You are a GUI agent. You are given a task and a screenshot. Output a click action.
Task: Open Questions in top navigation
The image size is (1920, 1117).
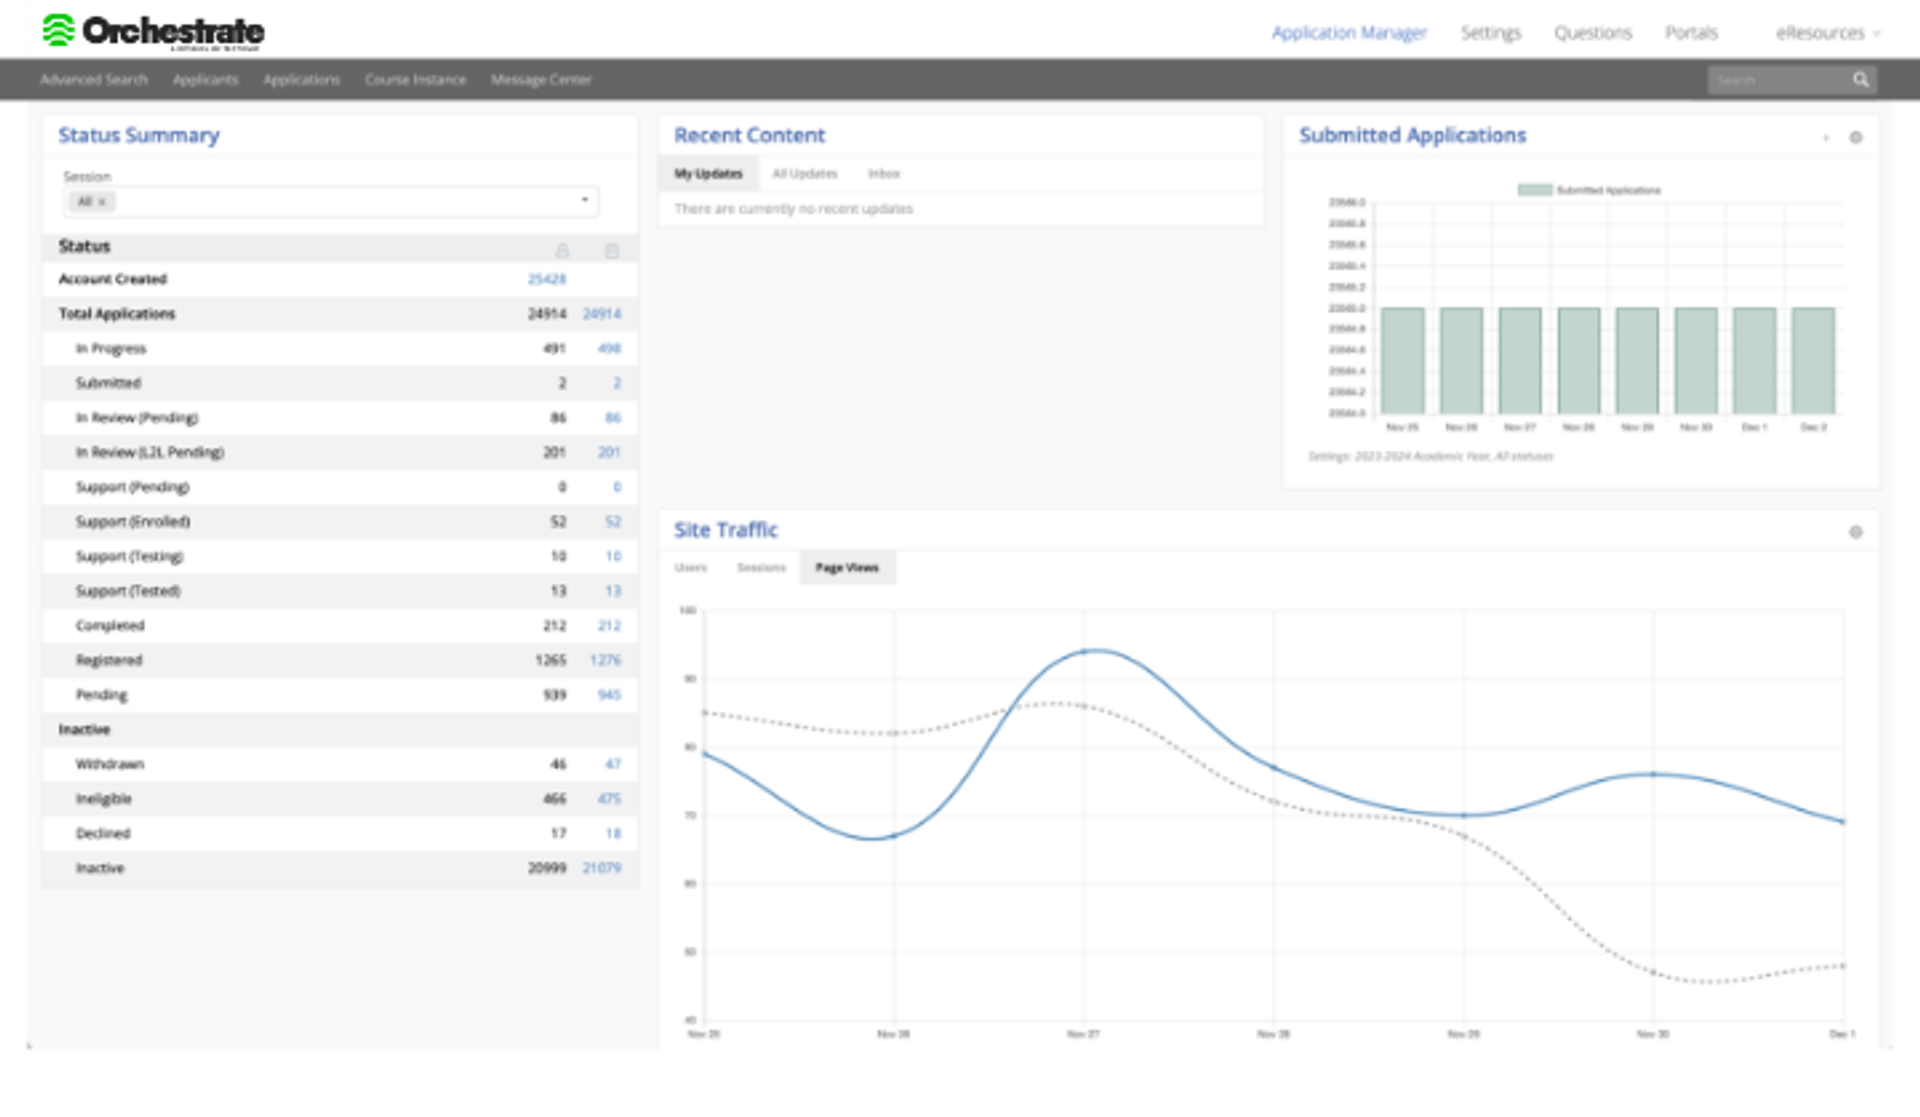click(x=1592, y=33)
